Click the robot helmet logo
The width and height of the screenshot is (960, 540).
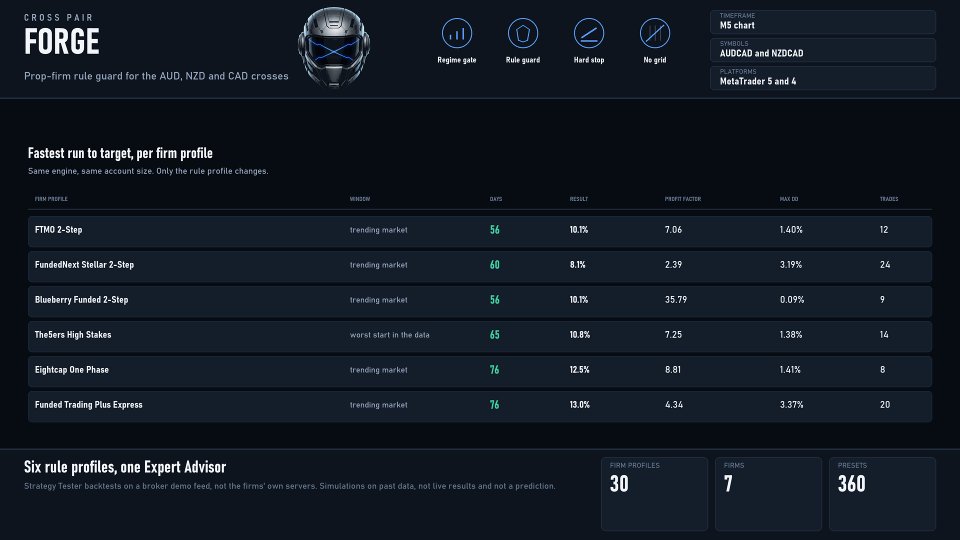pos(334,47)
